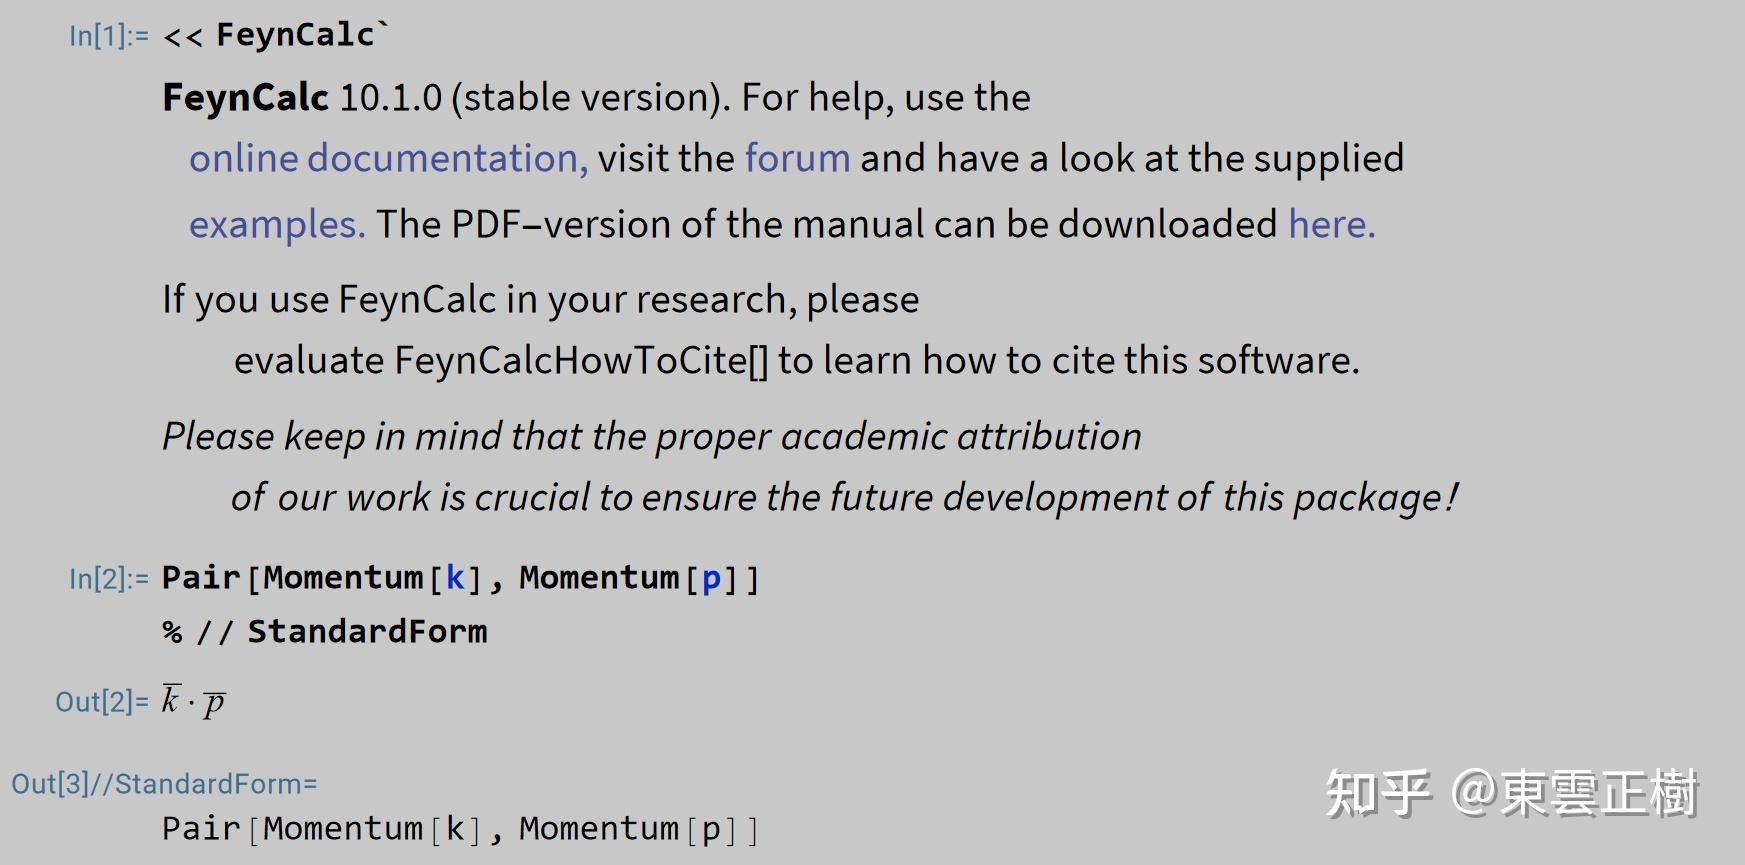Select the In[2]:= cell label
Viewport: 1745px width, 865px height.
click(x=108, y=579)
